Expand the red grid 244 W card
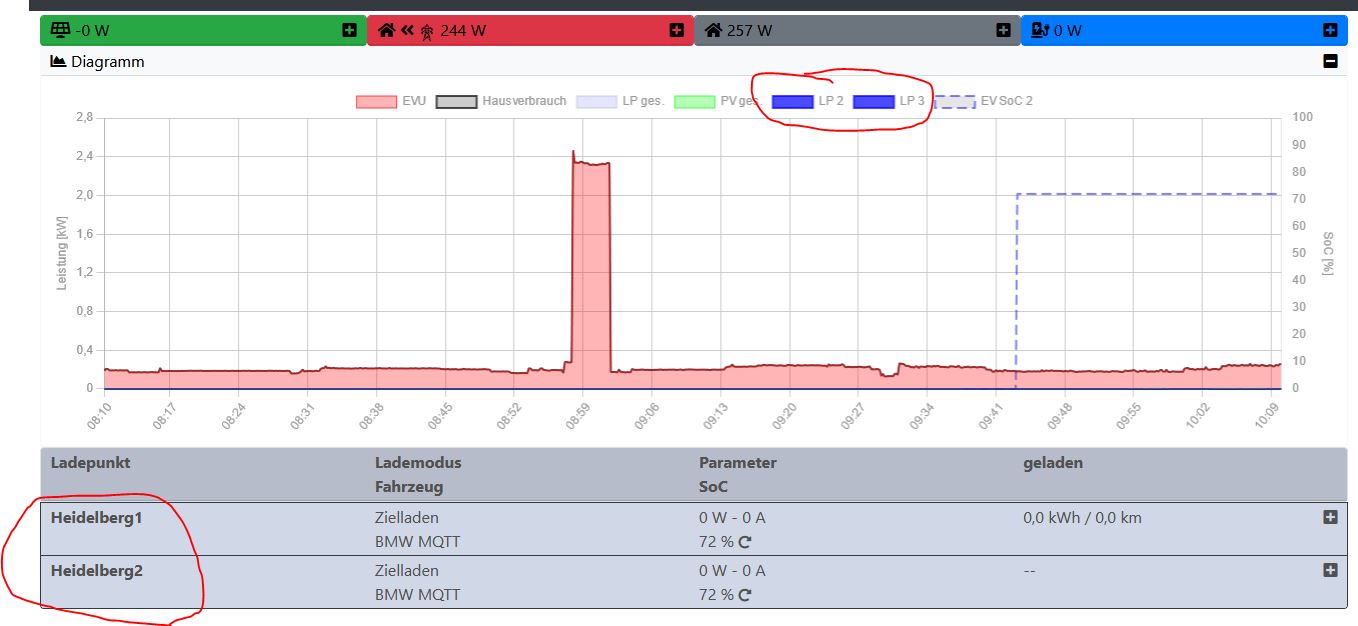This screenshot has width=1358, height=626. pyautogui.click(x=676, y=31)
